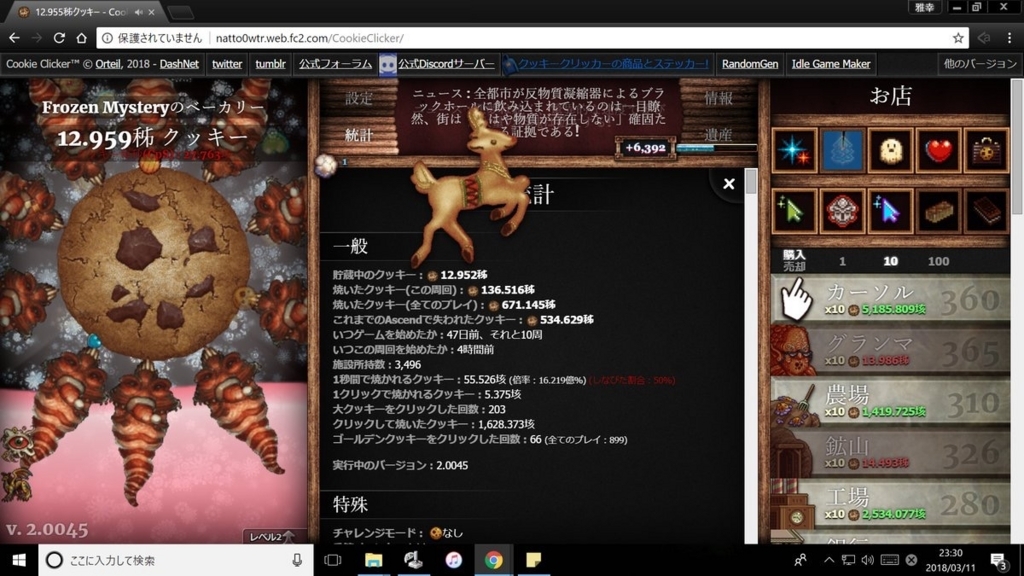This screenshot has height=576, width=1024.
Task: Buy the red heart upgrade icon
Action: point(938,150)
